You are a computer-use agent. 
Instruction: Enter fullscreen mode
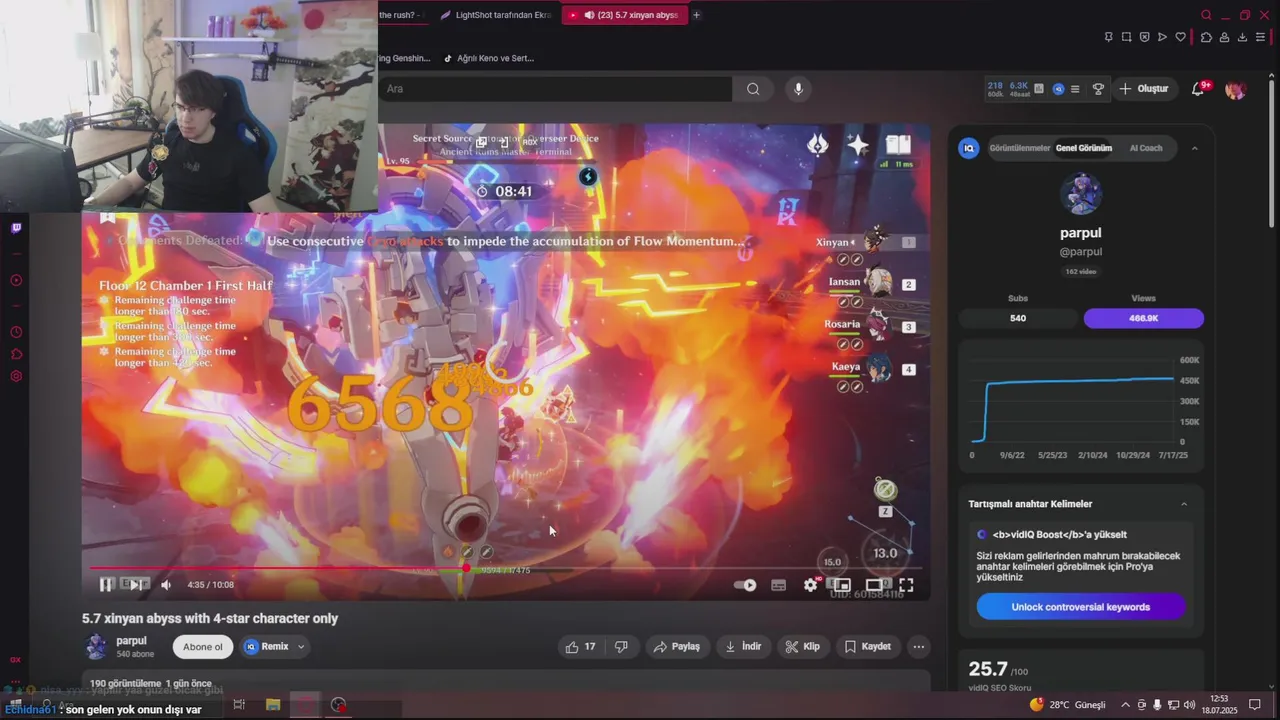click(x=906, y=585)
